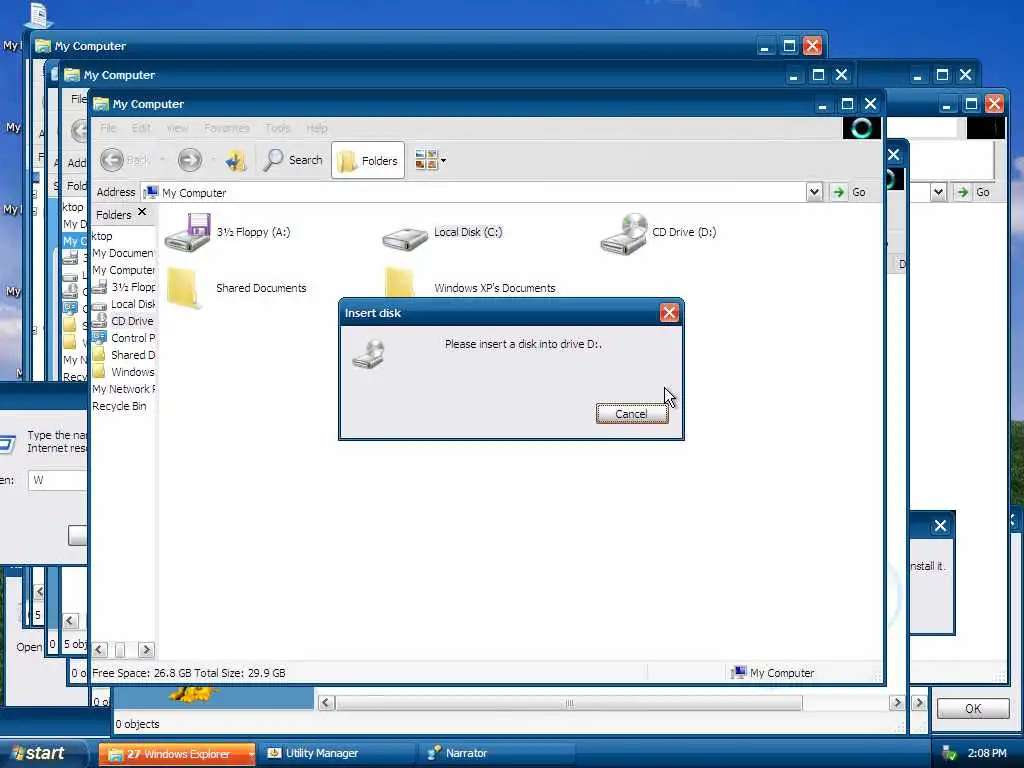The image size is (1024, 768).
Task: Open the File menu
Action: [x=108, y=128]
